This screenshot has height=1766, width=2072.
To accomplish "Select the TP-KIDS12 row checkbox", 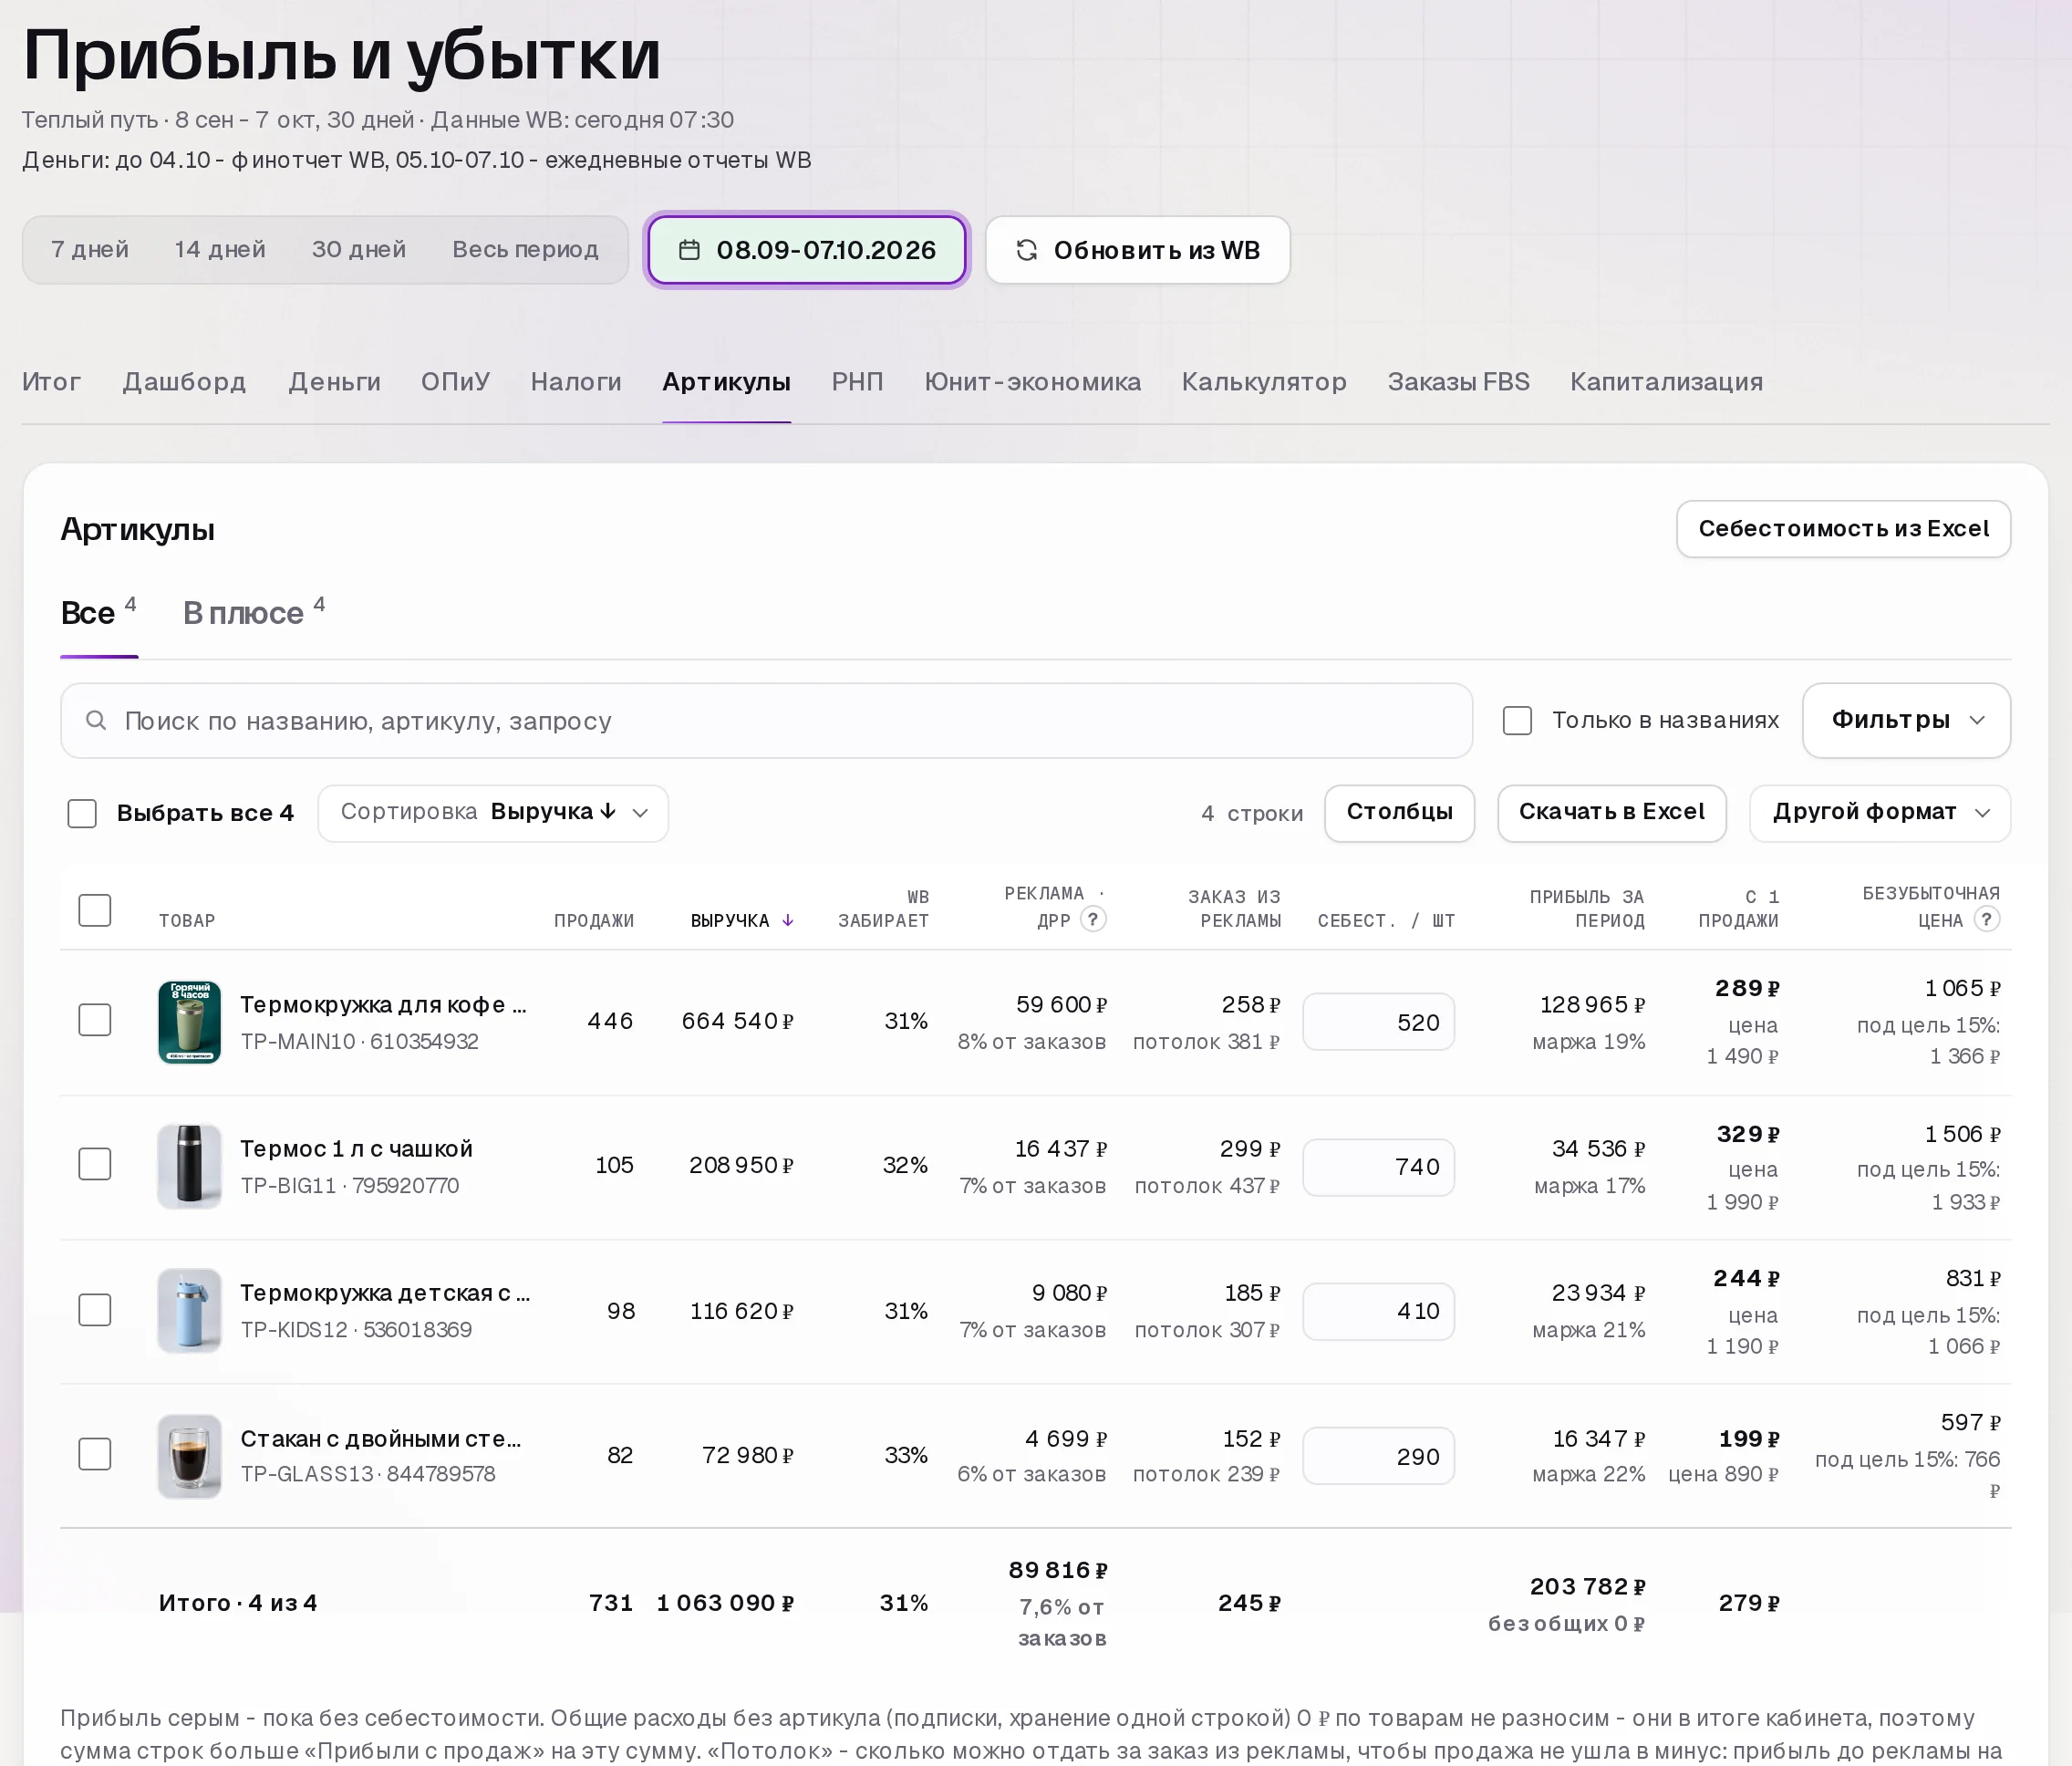I will coord(95,1310).
